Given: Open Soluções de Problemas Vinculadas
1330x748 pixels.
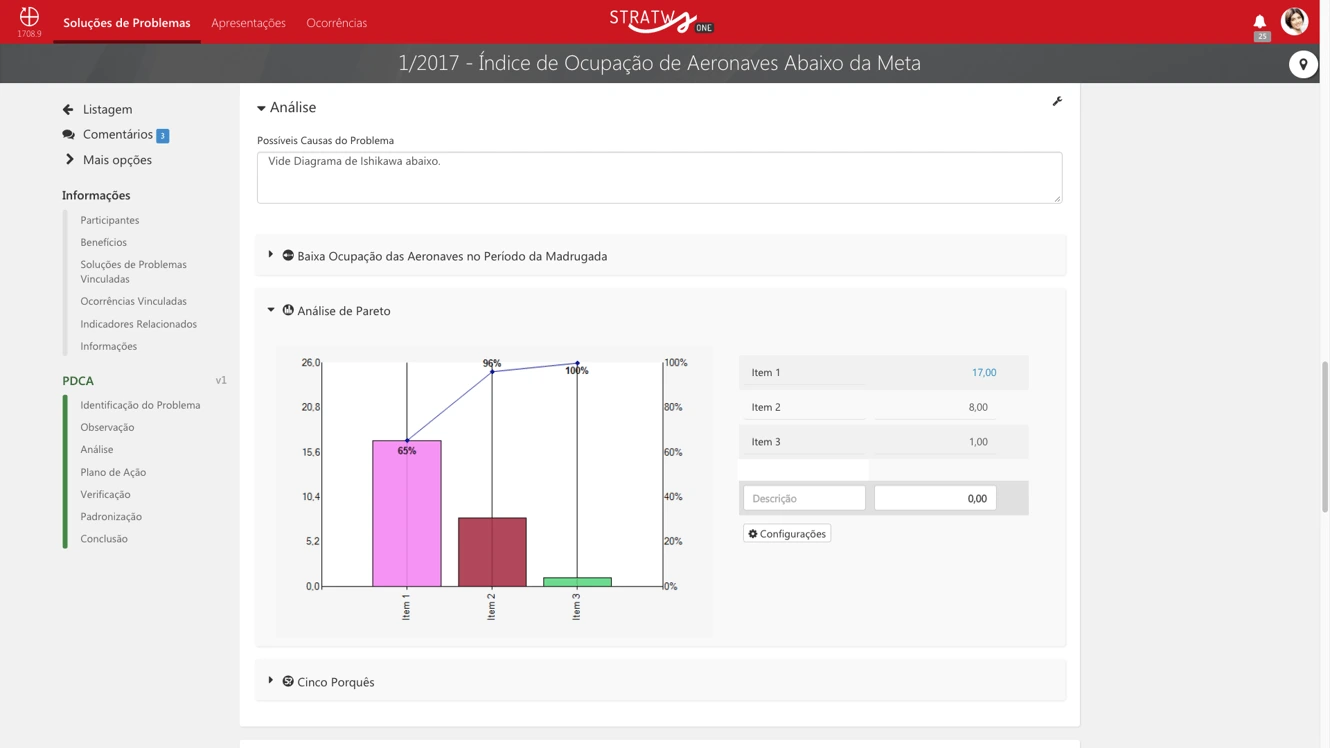Looking at the screenshot, I should pos(134,272).
